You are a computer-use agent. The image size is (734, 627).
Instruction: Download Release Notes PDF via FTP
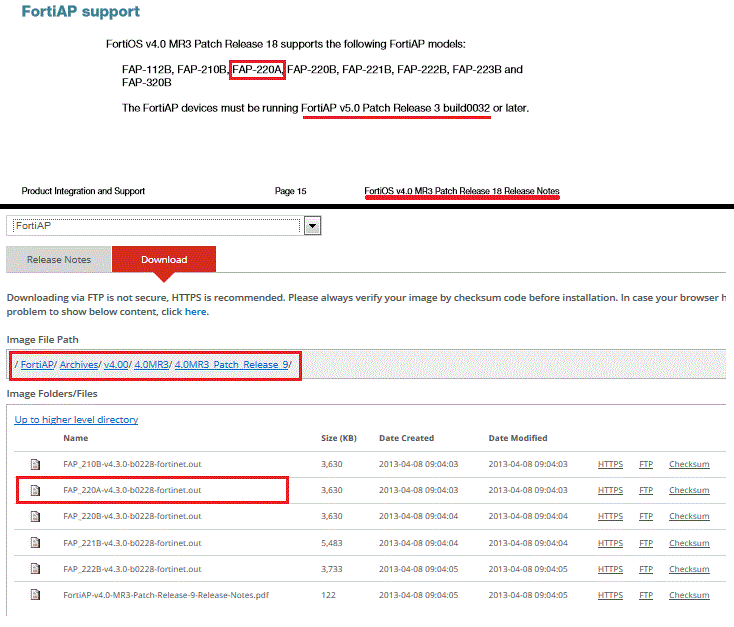click(x=646, y=595)
